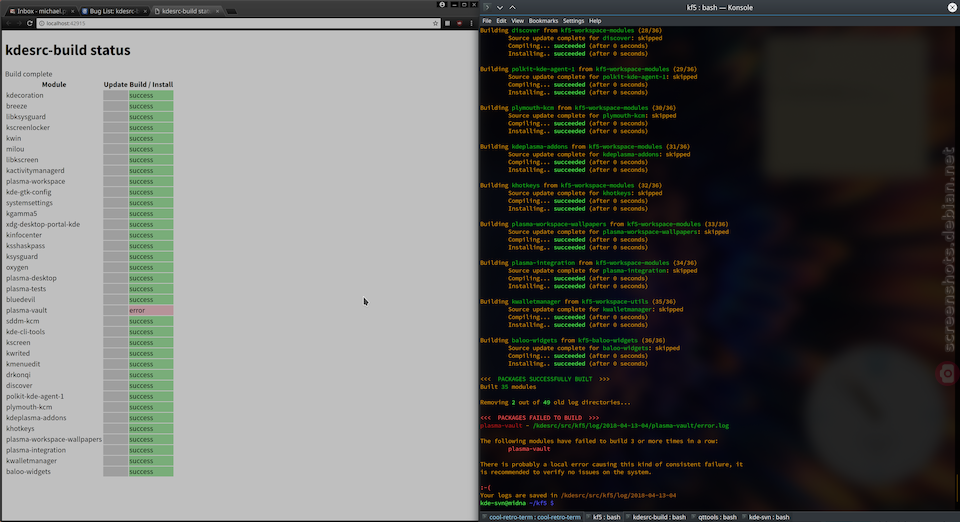Close the Konsole window
Viewport: 960px width, 522px height.
pyautogui.click(x=952, y=7)
